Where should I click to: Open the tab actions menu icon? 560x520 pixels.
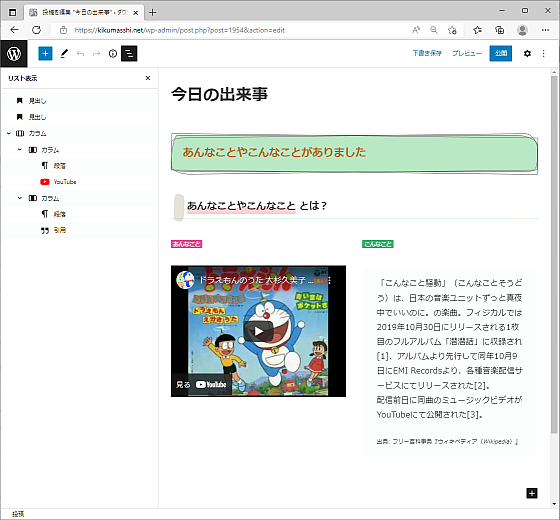click(x=12, y=12)
